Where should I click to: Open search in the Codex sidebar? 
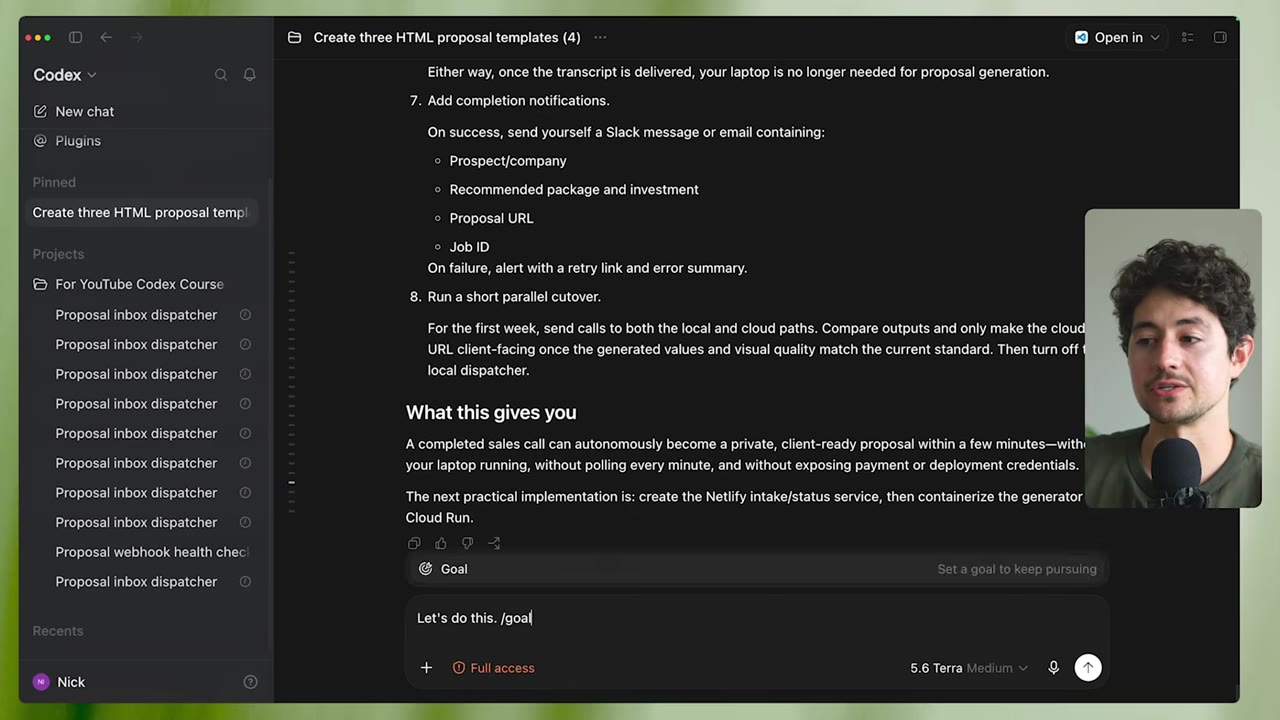pos(221,75)
